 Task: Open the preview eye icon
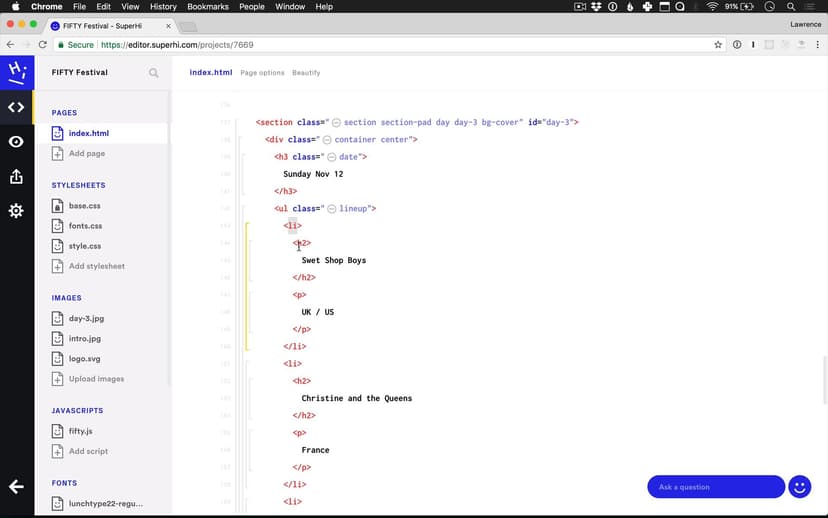click(x=16, y=142)
